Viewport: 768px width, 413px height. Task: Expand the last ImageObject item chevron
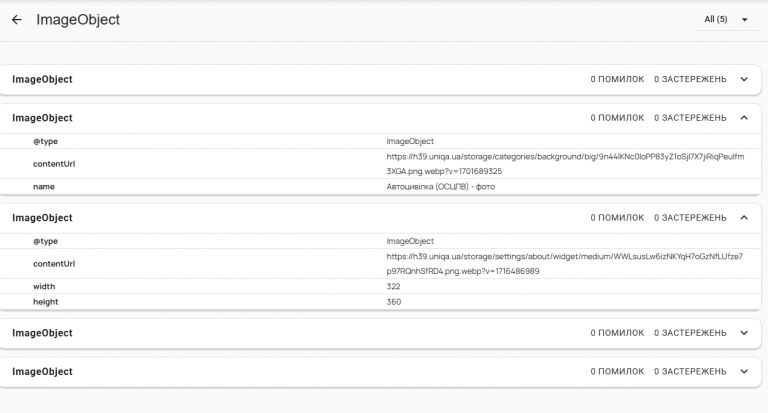pos(743,371)
